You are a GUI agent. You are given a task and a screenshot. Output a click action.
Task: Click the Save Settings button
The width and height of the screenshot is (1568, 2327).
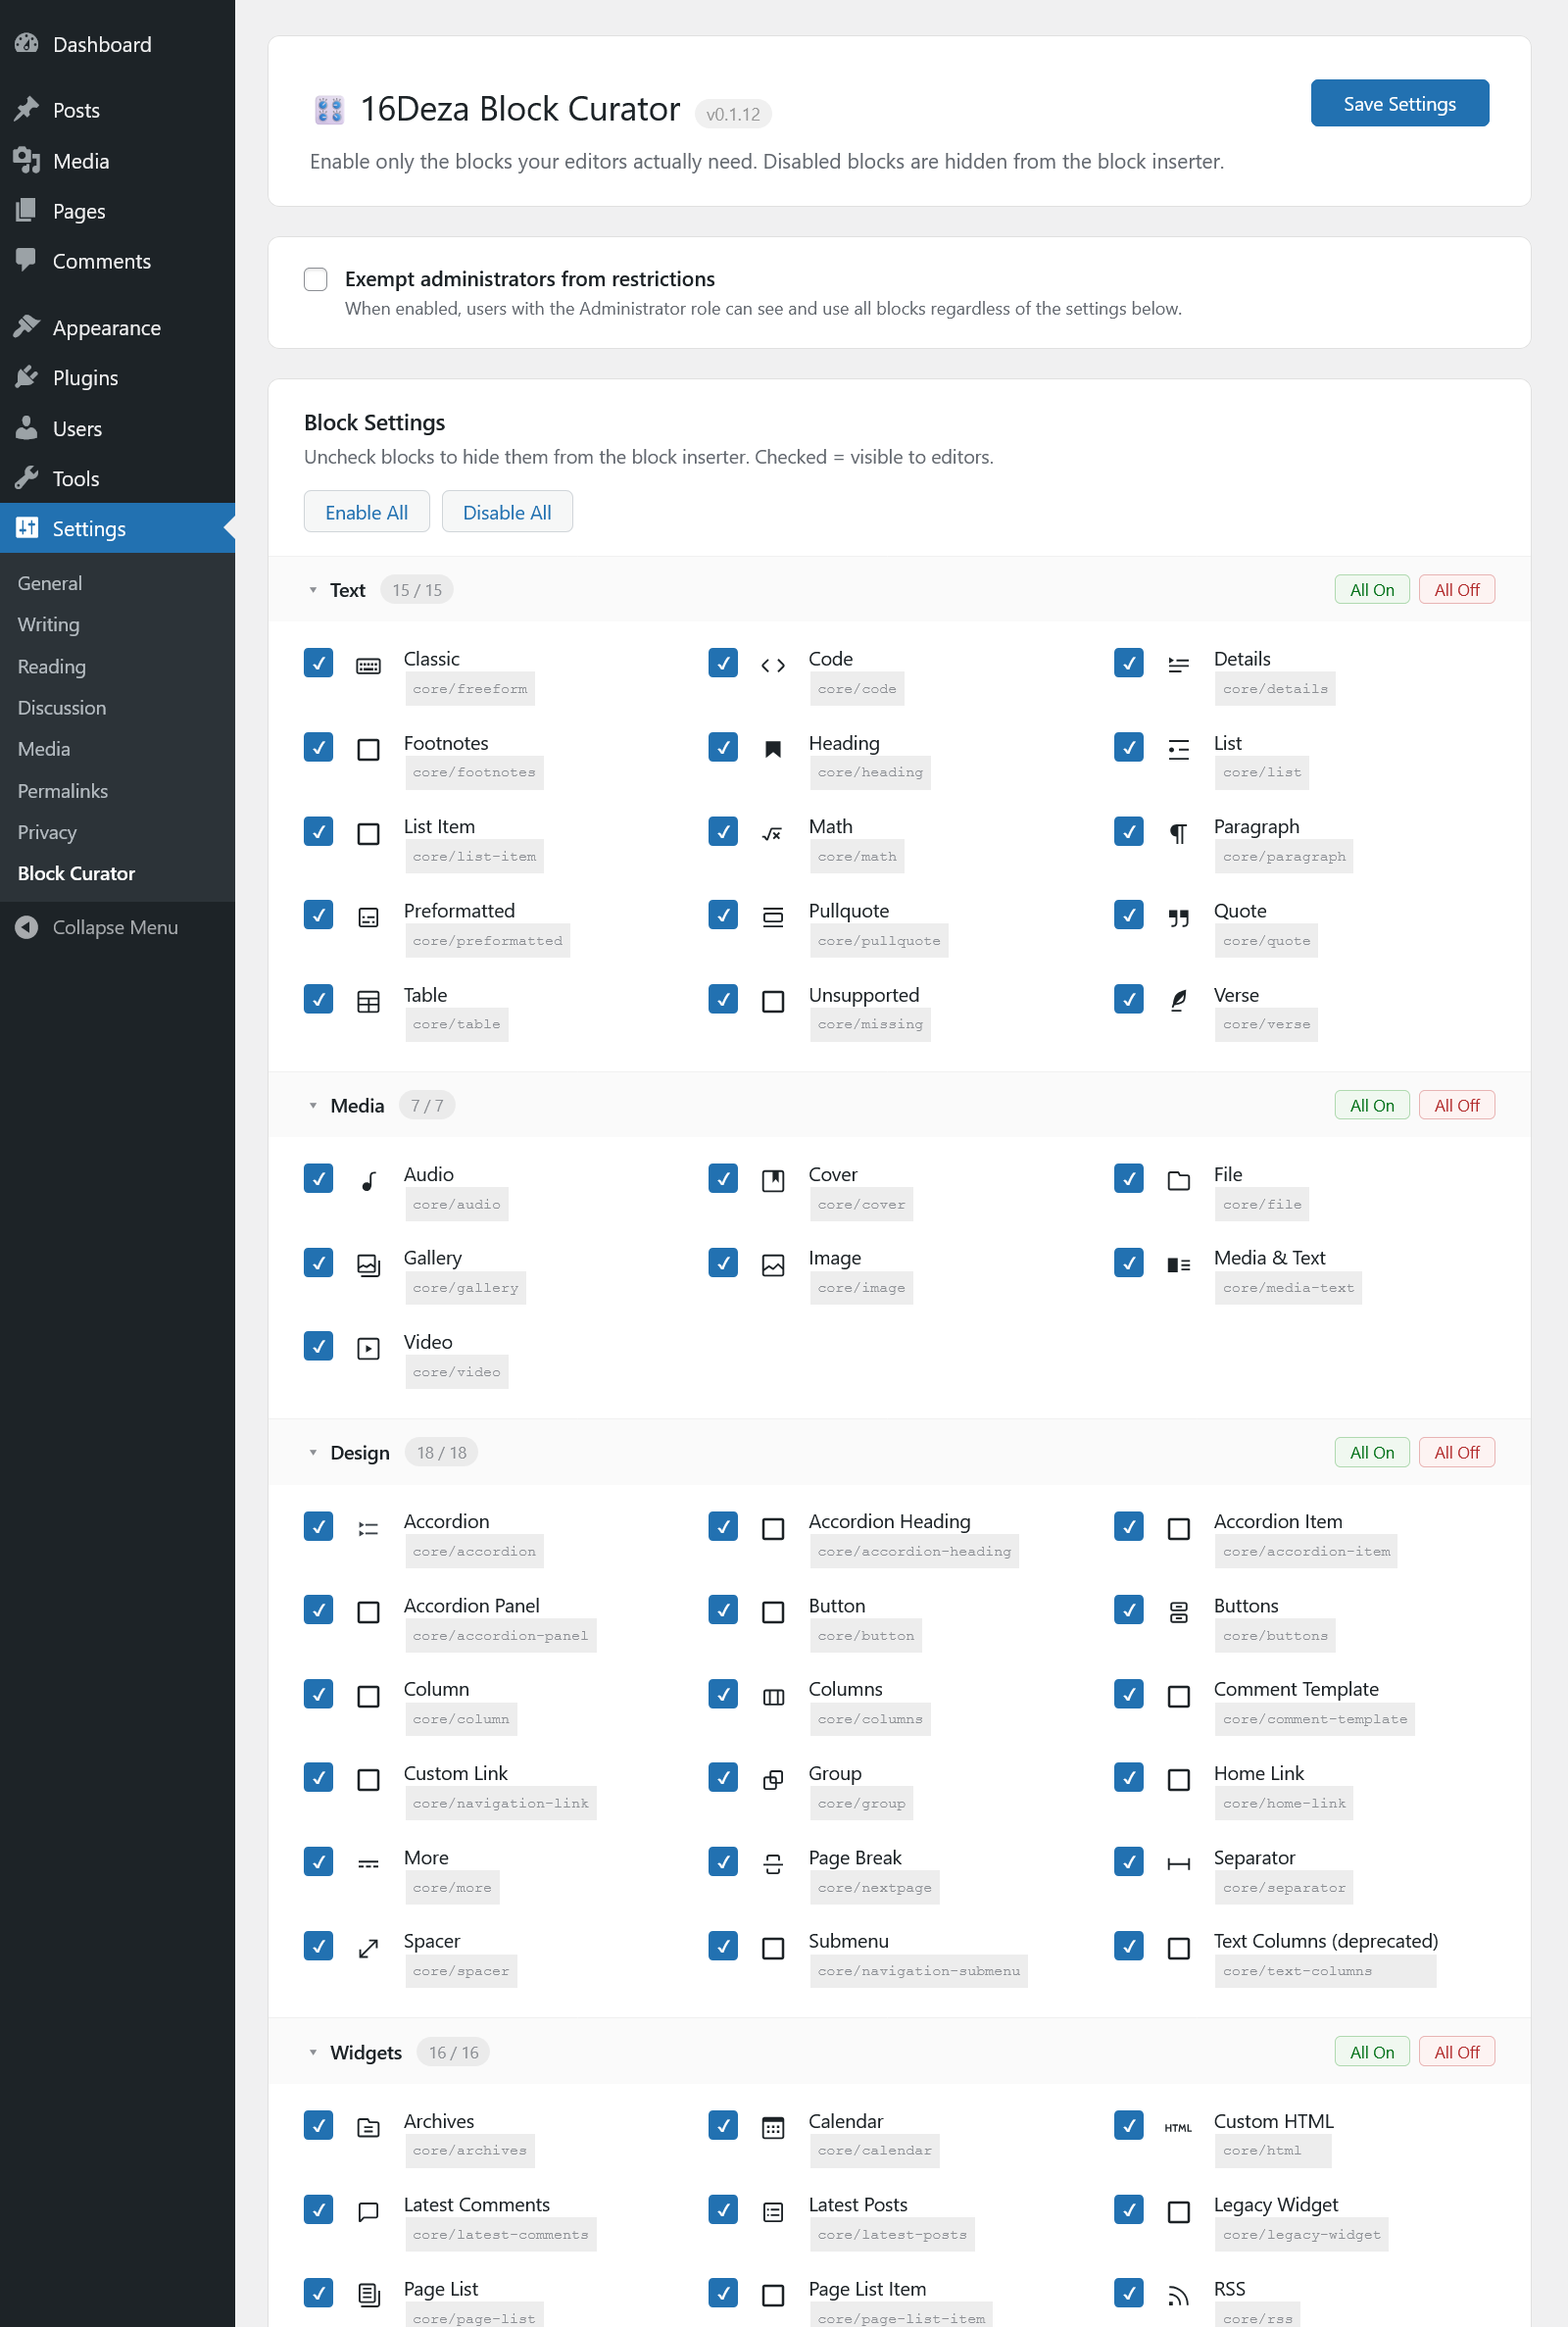tap(1400, 103)
